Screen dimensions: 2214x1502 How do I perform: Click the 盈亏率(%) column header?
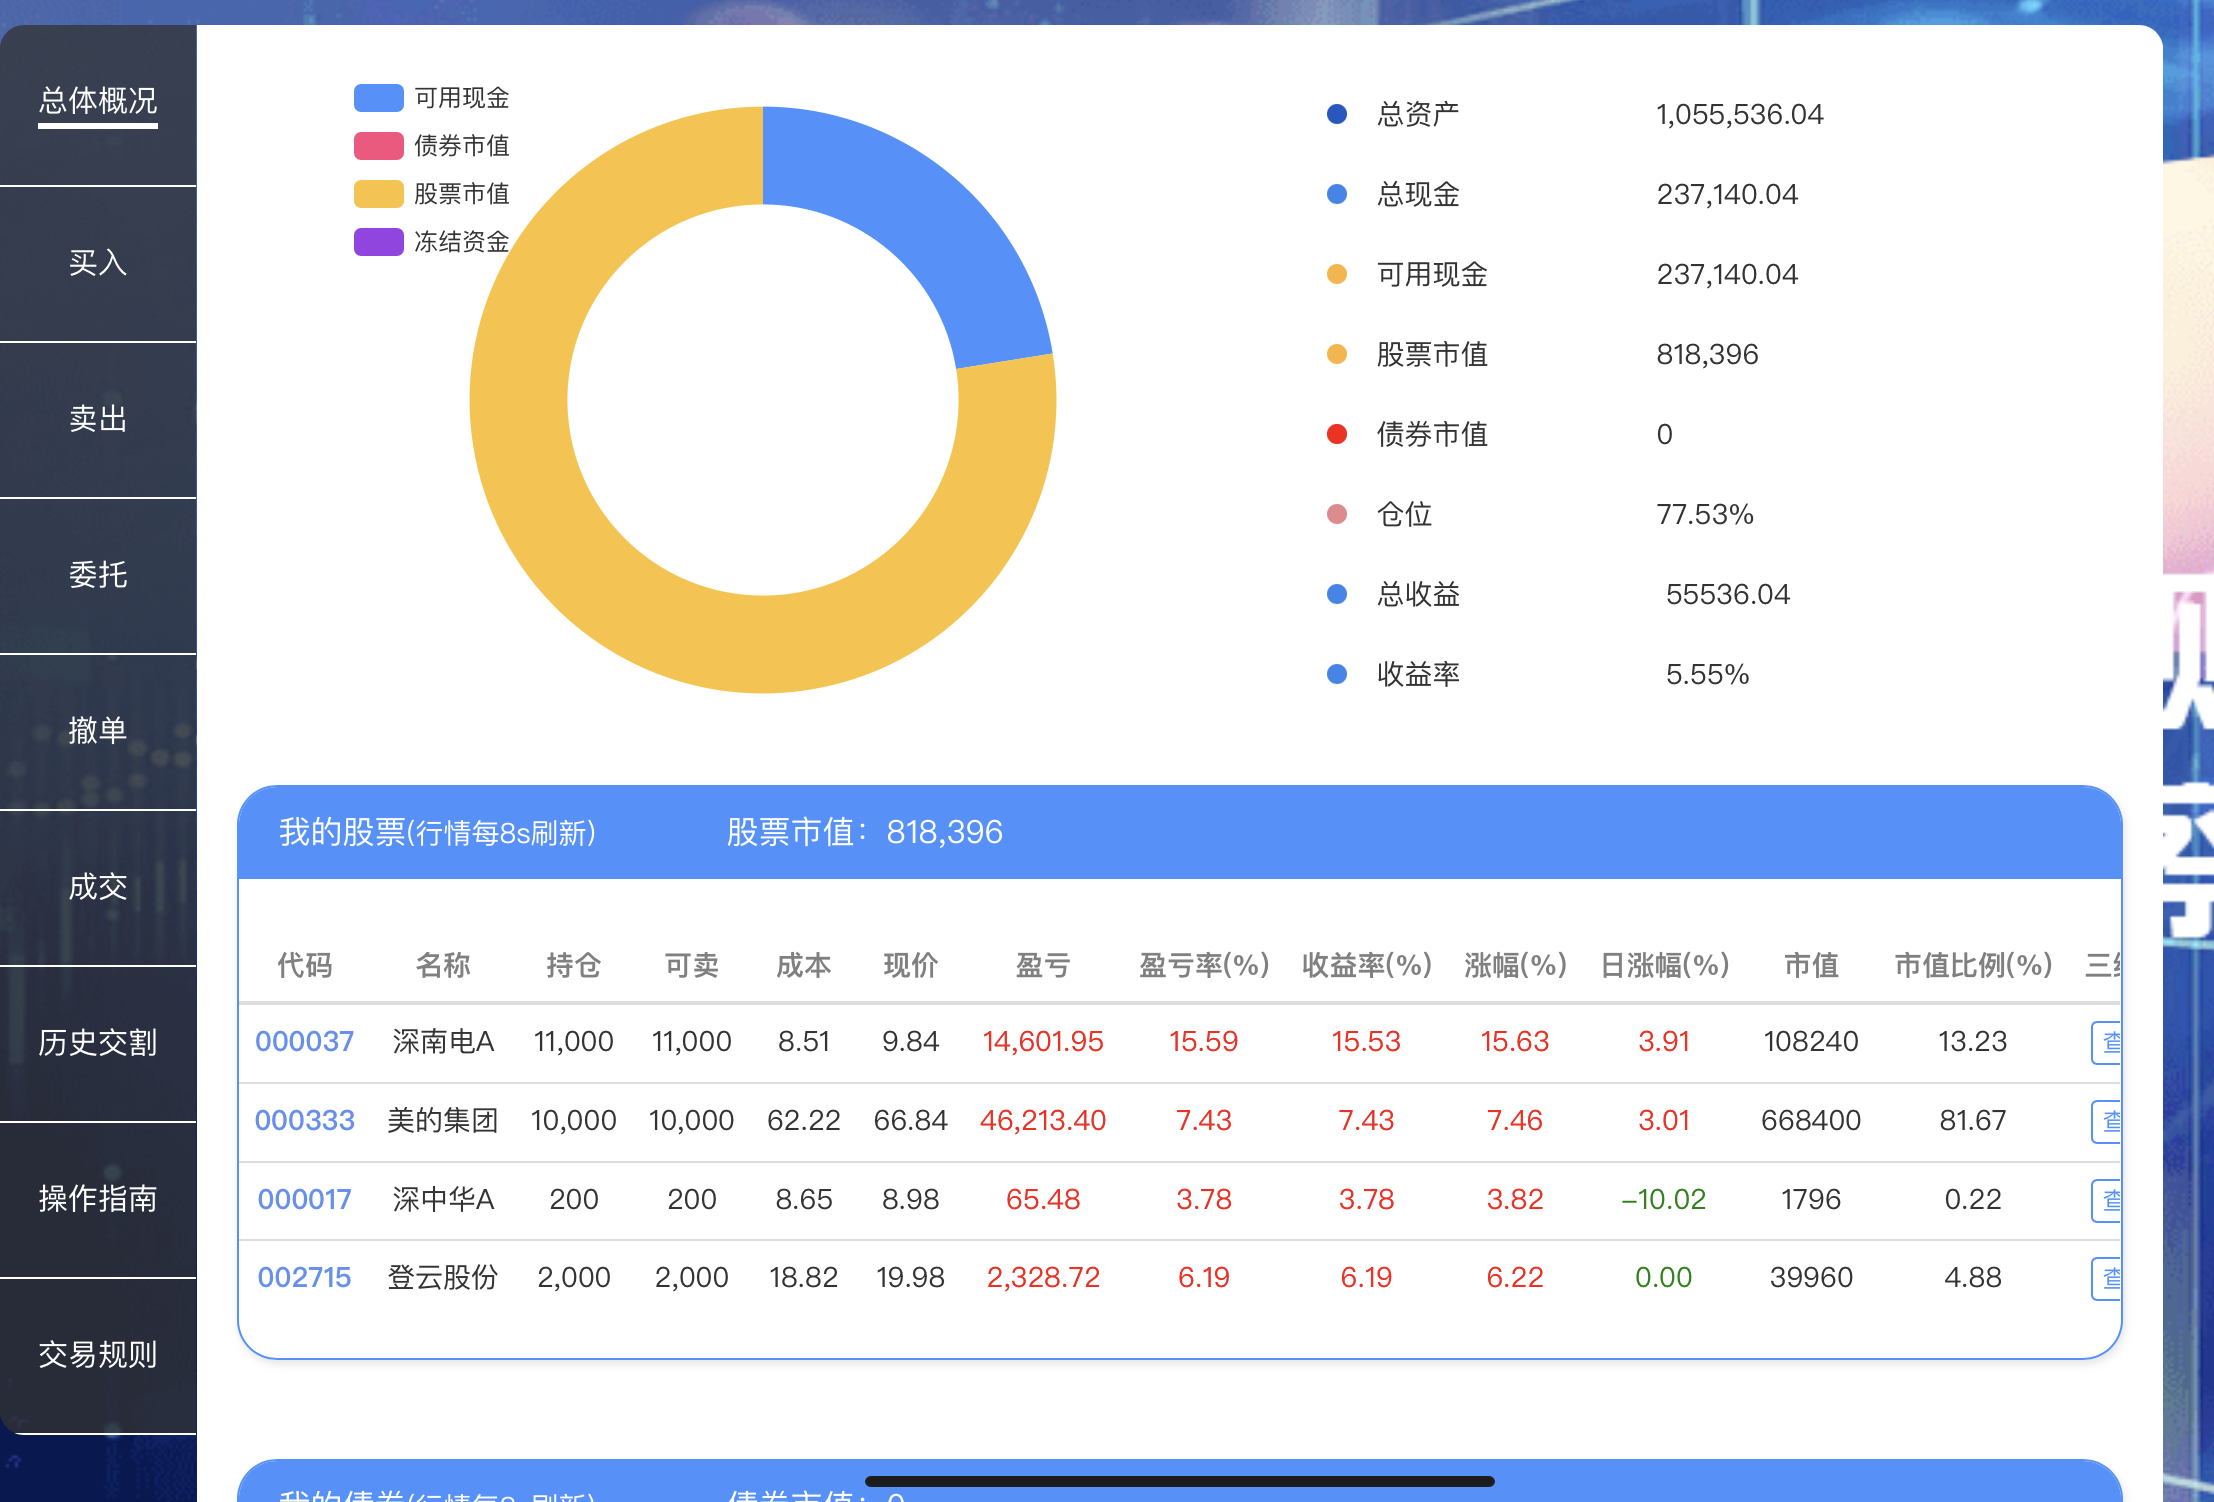pyautogui.click(x=1204, y=966)
